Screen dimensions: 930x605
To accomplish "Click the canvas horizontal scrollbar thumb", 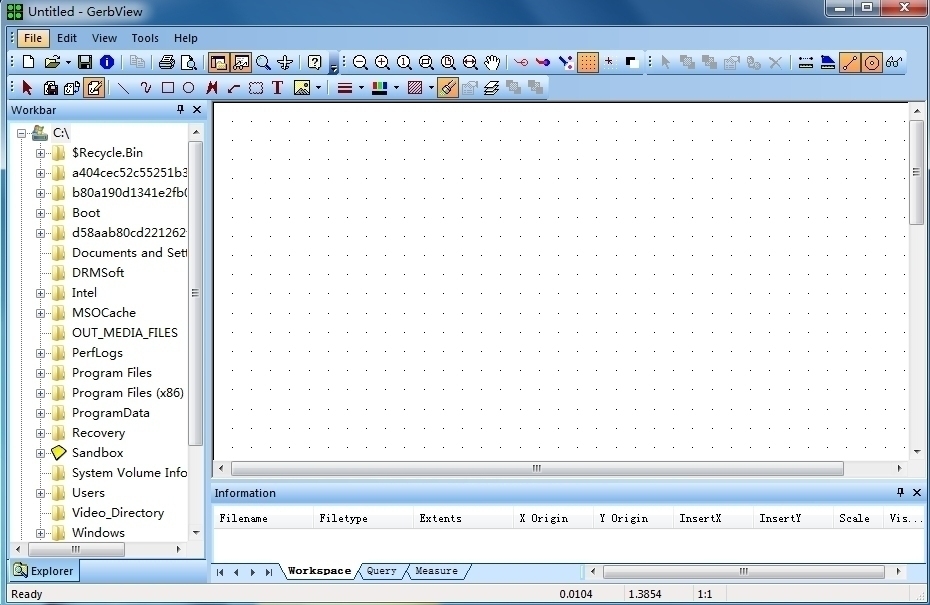I will click(537, 469).
